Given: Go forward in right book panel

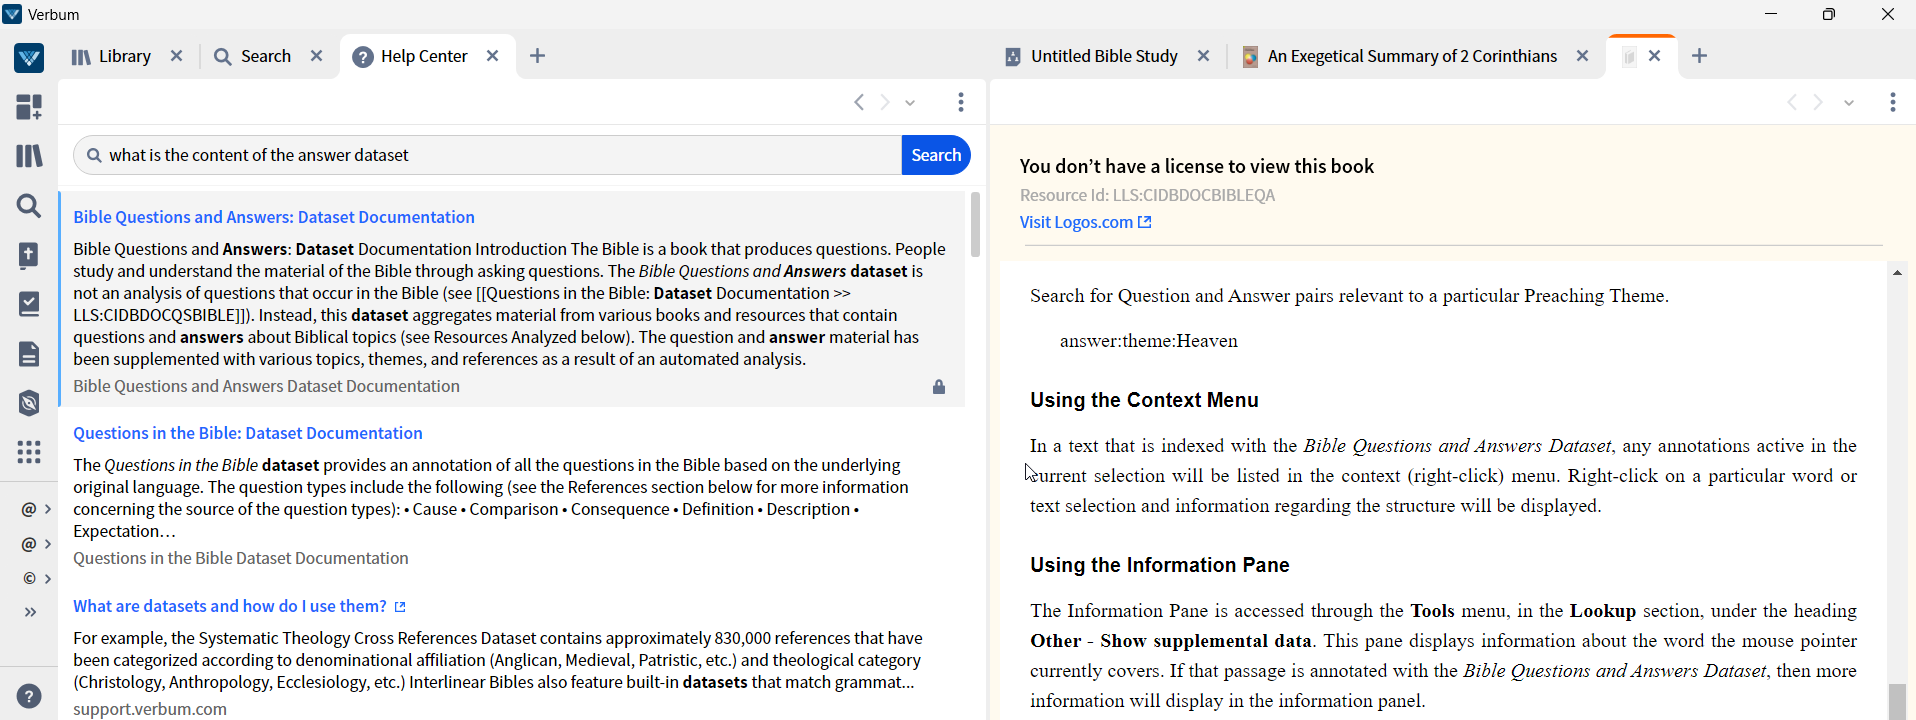Looking at the screenshot, I should click(x=1818, y=102).
